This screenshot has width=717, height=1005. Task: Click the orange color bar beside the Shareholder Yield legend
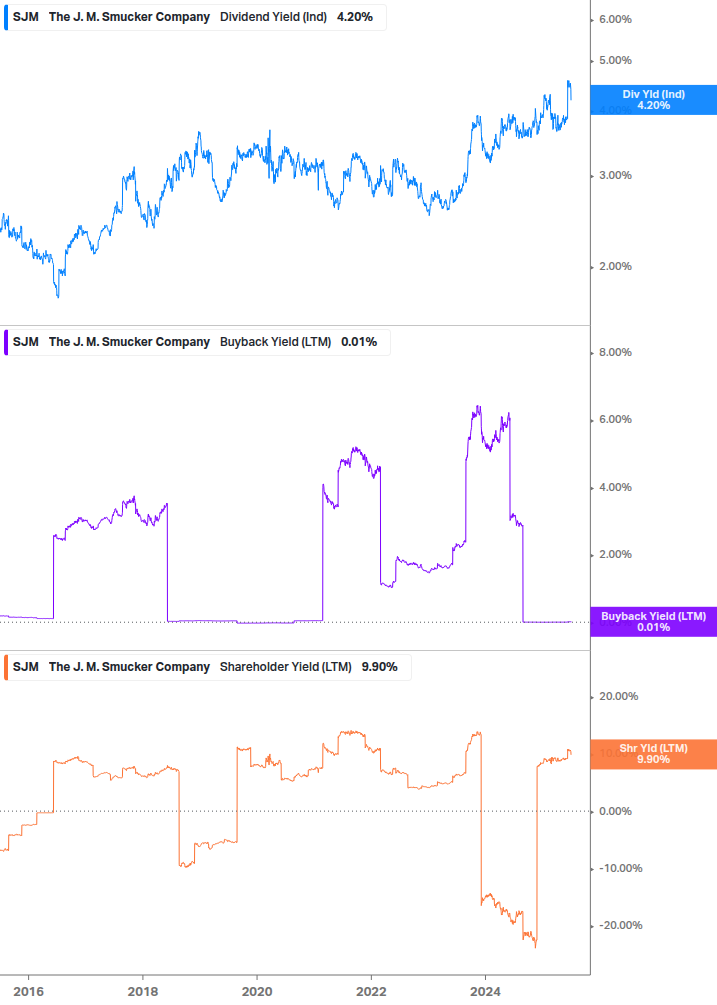6,667
